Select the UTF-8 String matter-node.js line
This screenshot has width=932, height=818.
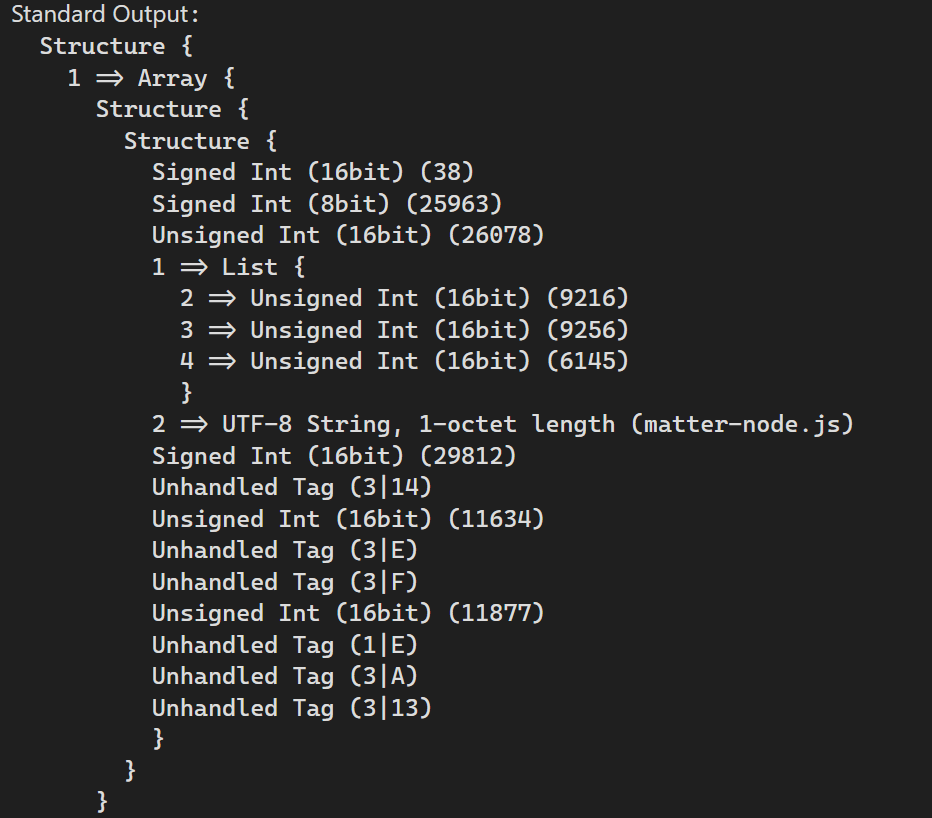(x=503, y=424)
